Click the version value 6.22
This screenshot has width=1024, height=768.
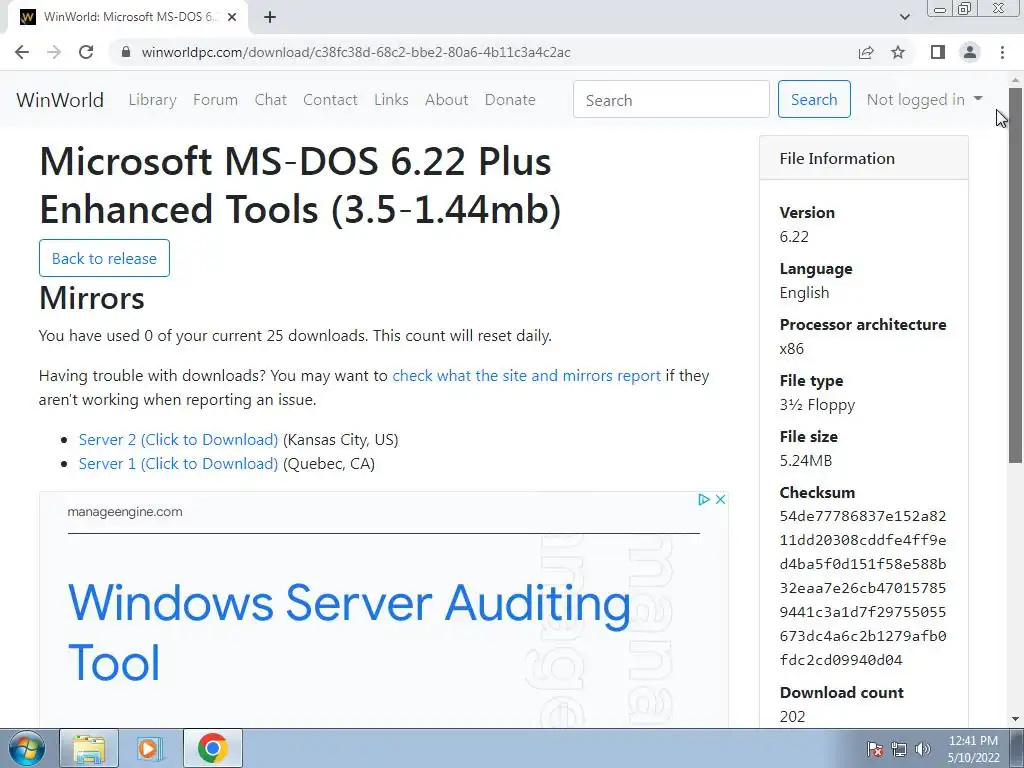coord(794,236)
